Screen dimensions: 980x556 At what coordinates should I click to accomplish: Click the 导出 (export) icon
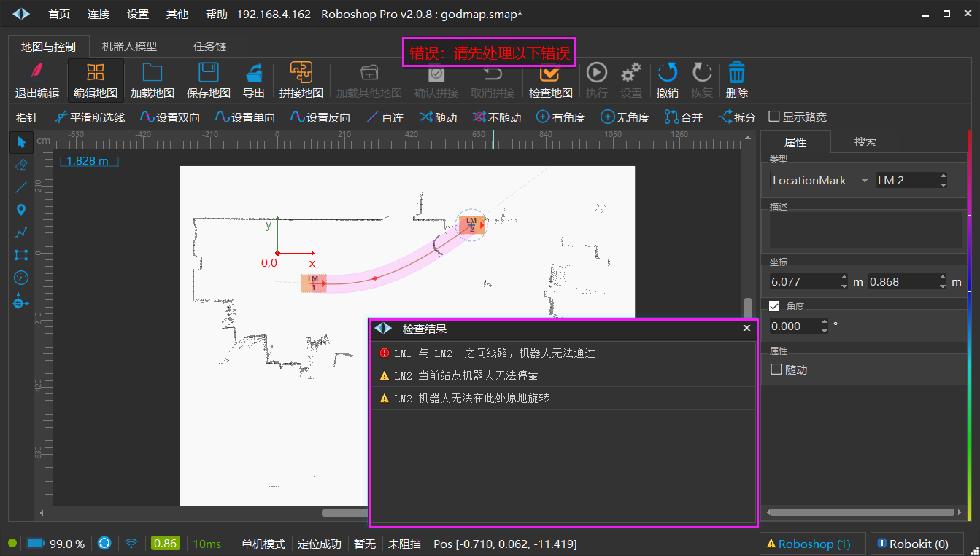click(254, 72)
